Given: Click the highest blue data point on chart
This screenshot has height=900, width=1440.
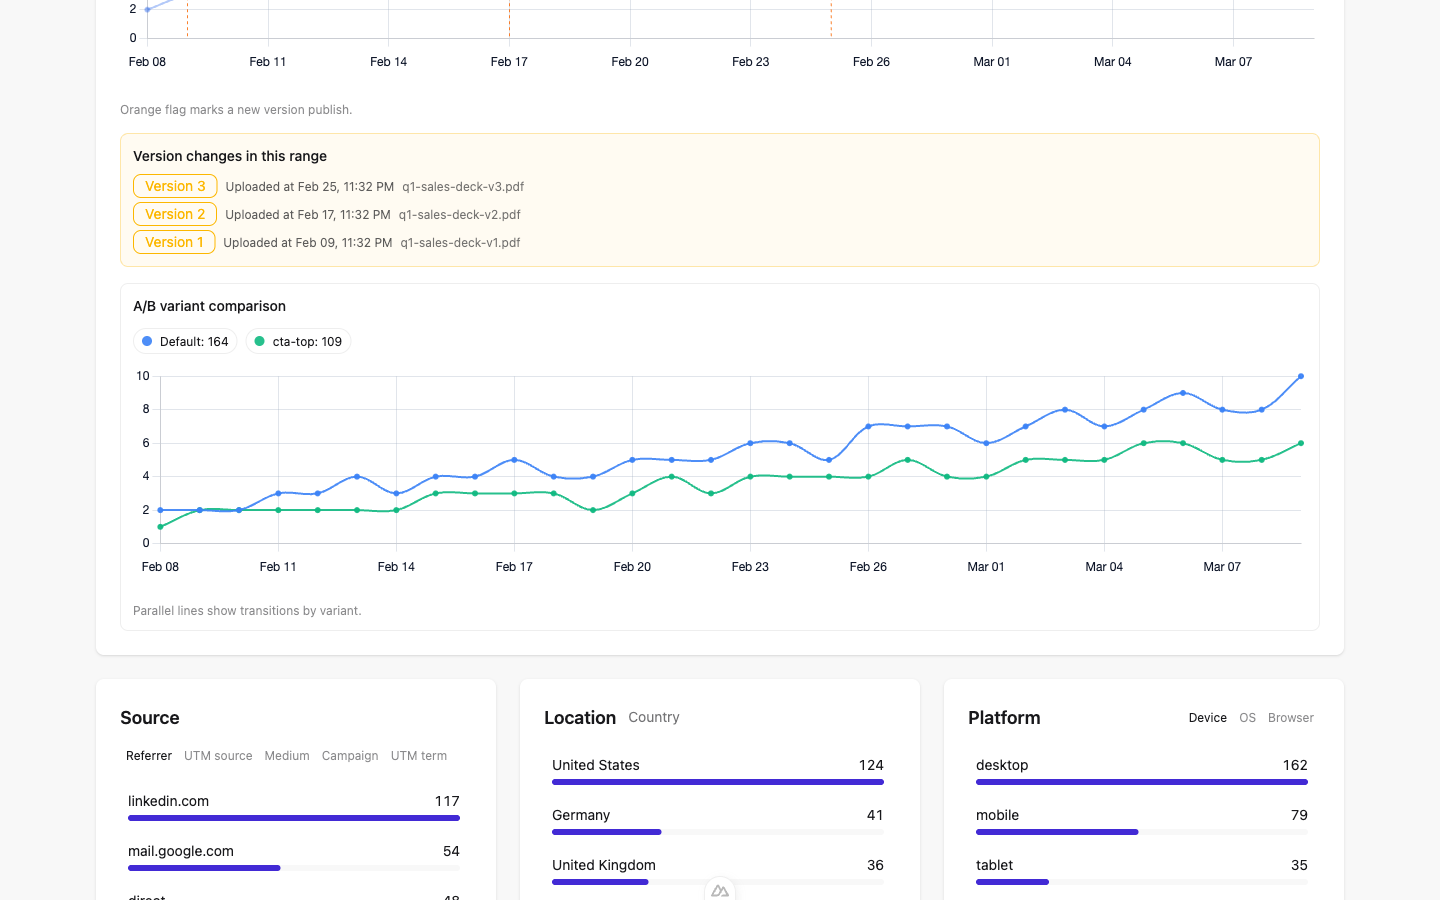Looking at the screenshot, I should click(x=1301, y=377).
